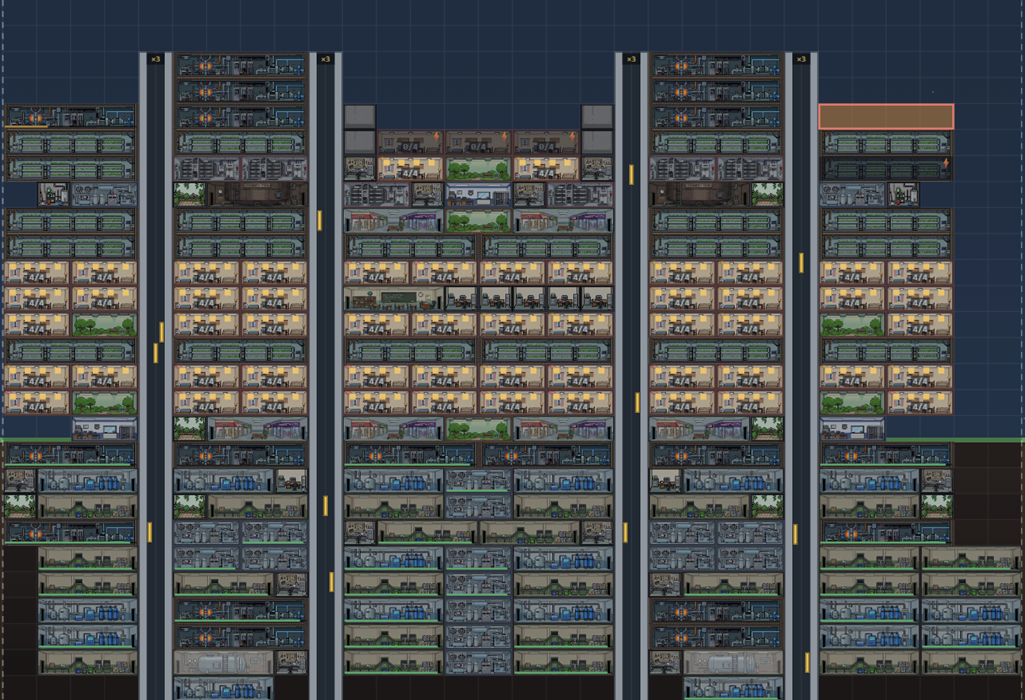1025x700 pixels.
Task: Select ground-level office in leftmost tower
Action: (105, 429)
